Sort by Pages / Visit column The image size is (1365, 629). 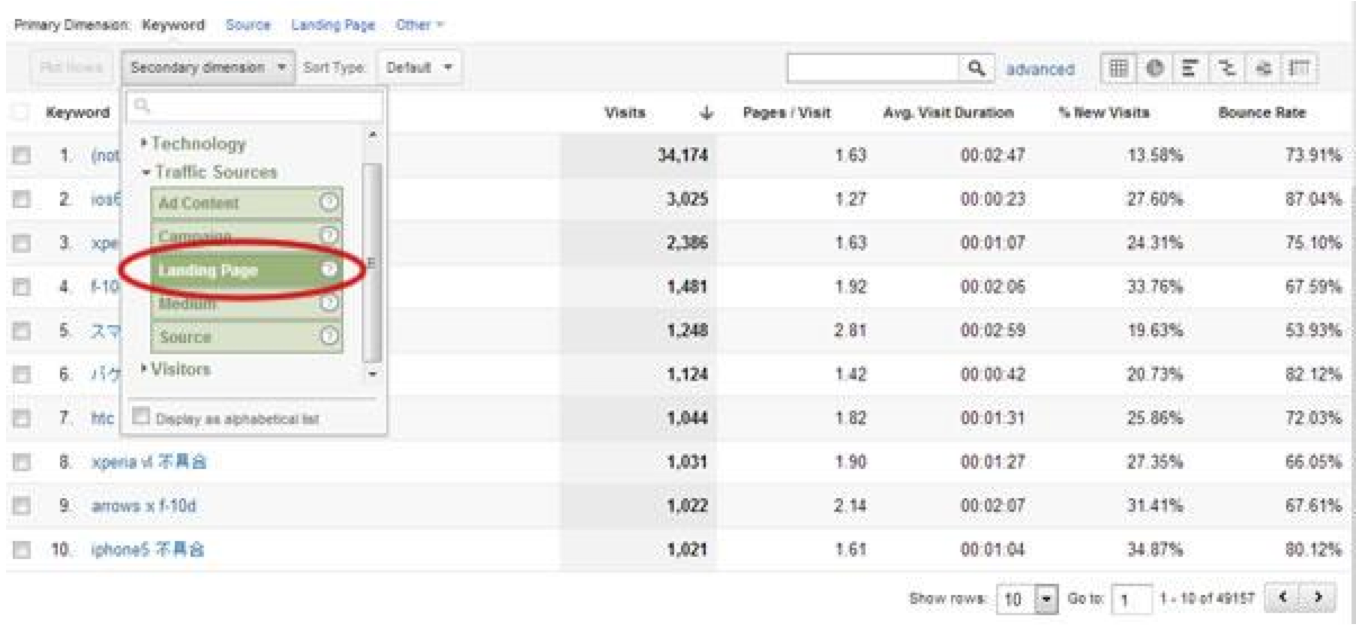tap(786, 114)
